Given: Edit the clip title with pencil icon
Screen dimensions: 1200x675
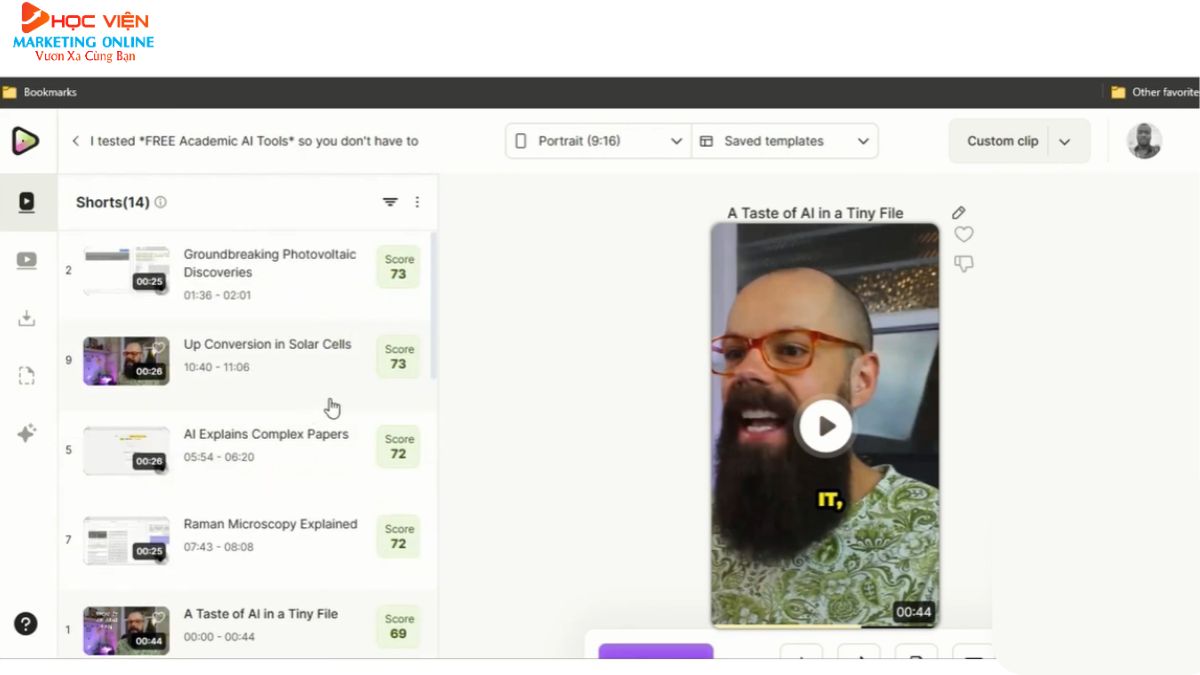Looking at the screenshot, I should (x=958, y=213).
